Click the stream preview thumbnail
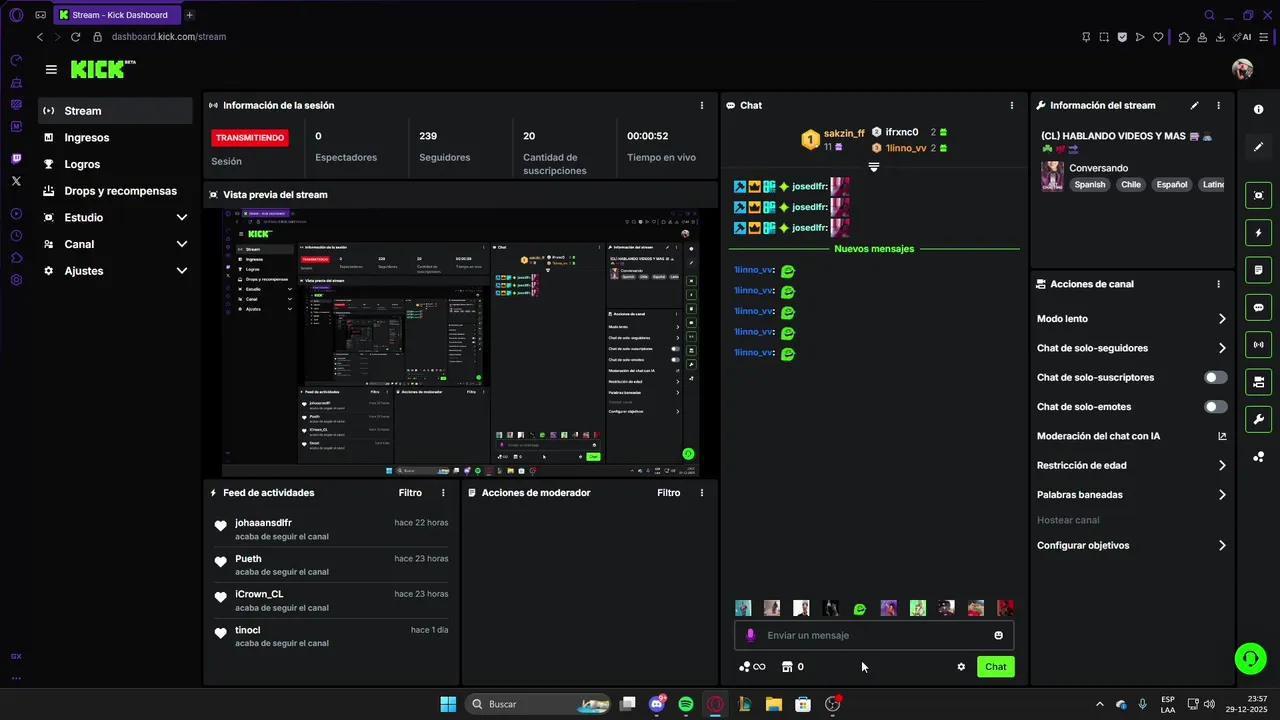1280x720 pixels. click(460, 343)
